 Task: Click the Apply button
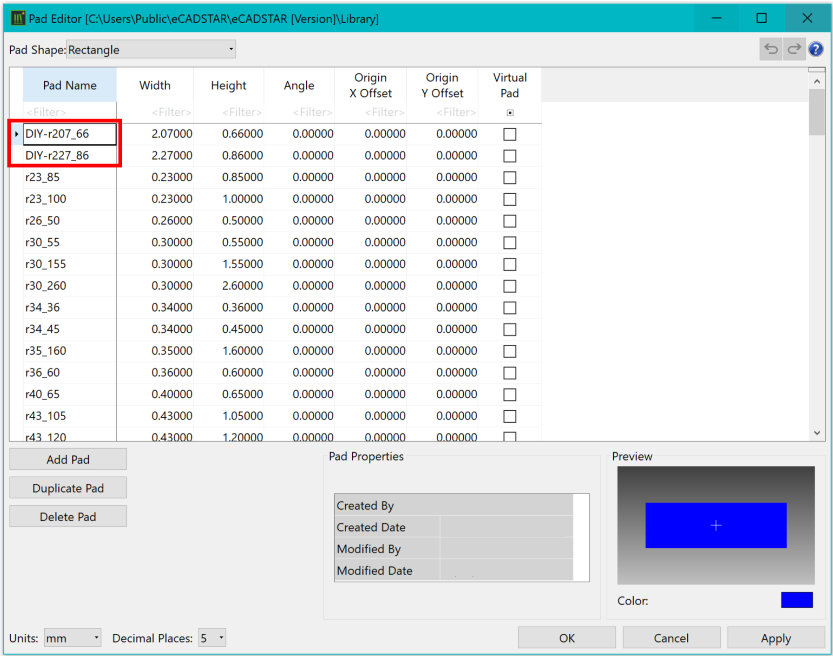pos(776,638)
